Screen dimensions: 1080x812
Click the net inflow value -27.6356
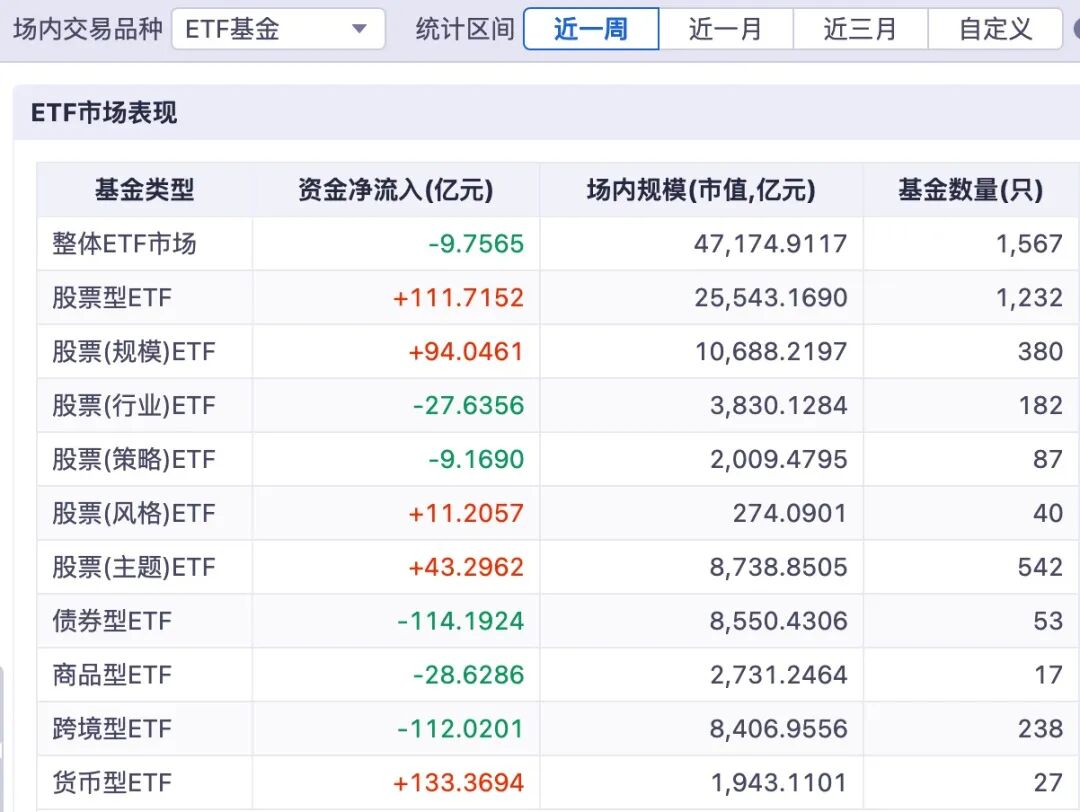click(x=468, y=406)
